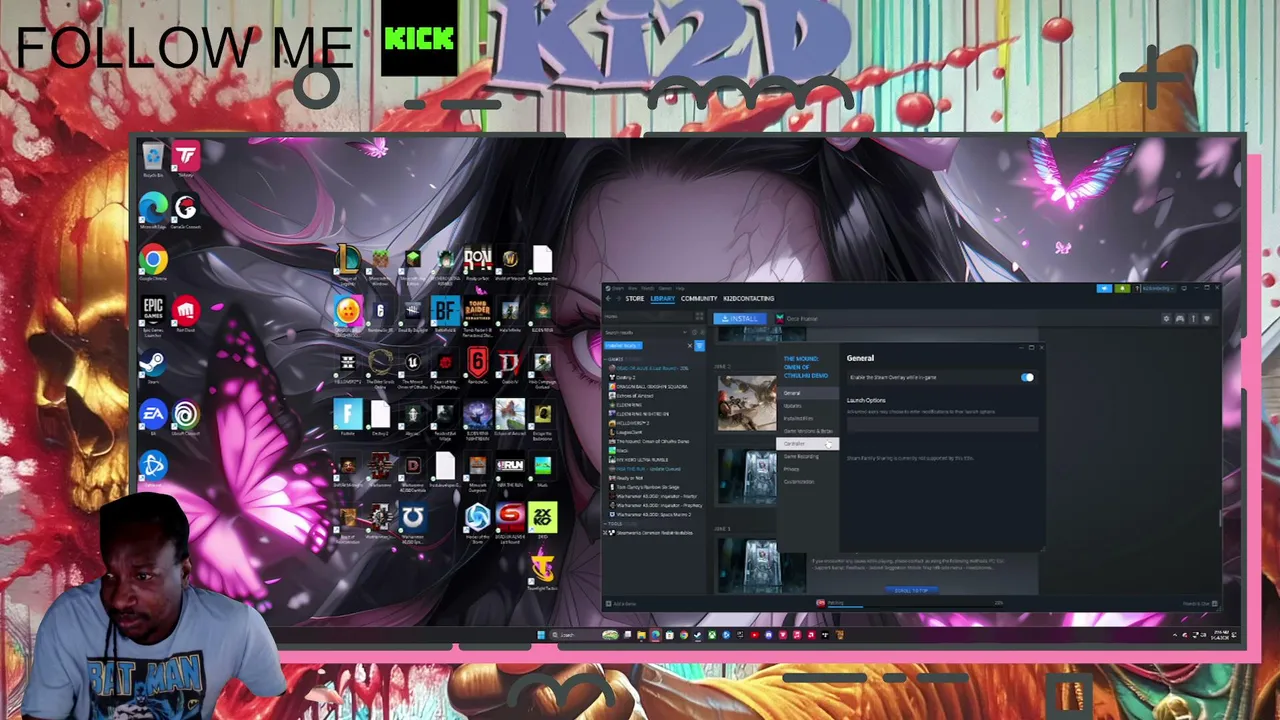
Task: Open the Fortnite desktop shortcut
Action: [348, 418]
